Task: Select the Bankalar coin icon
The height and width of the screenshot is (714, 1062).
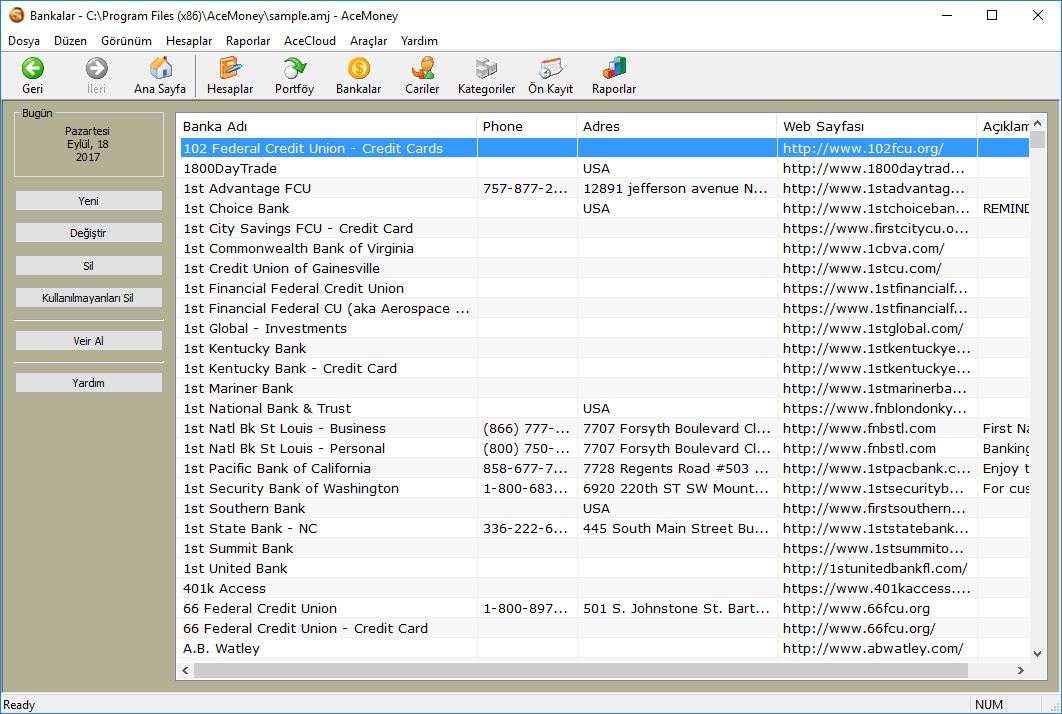Action: pyautogui.click(x=358, y=68)
